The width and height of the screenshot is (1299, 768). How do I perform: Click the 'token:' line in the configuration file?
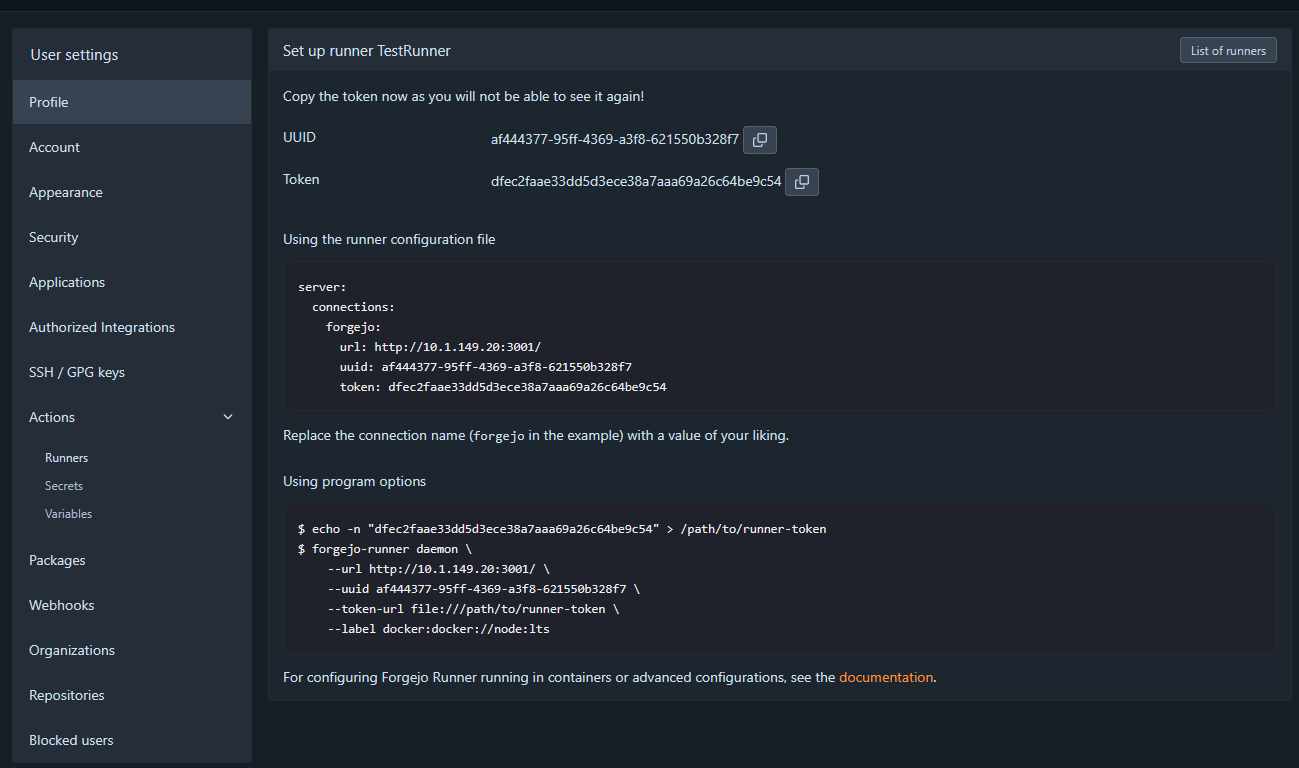pos(503,387)
